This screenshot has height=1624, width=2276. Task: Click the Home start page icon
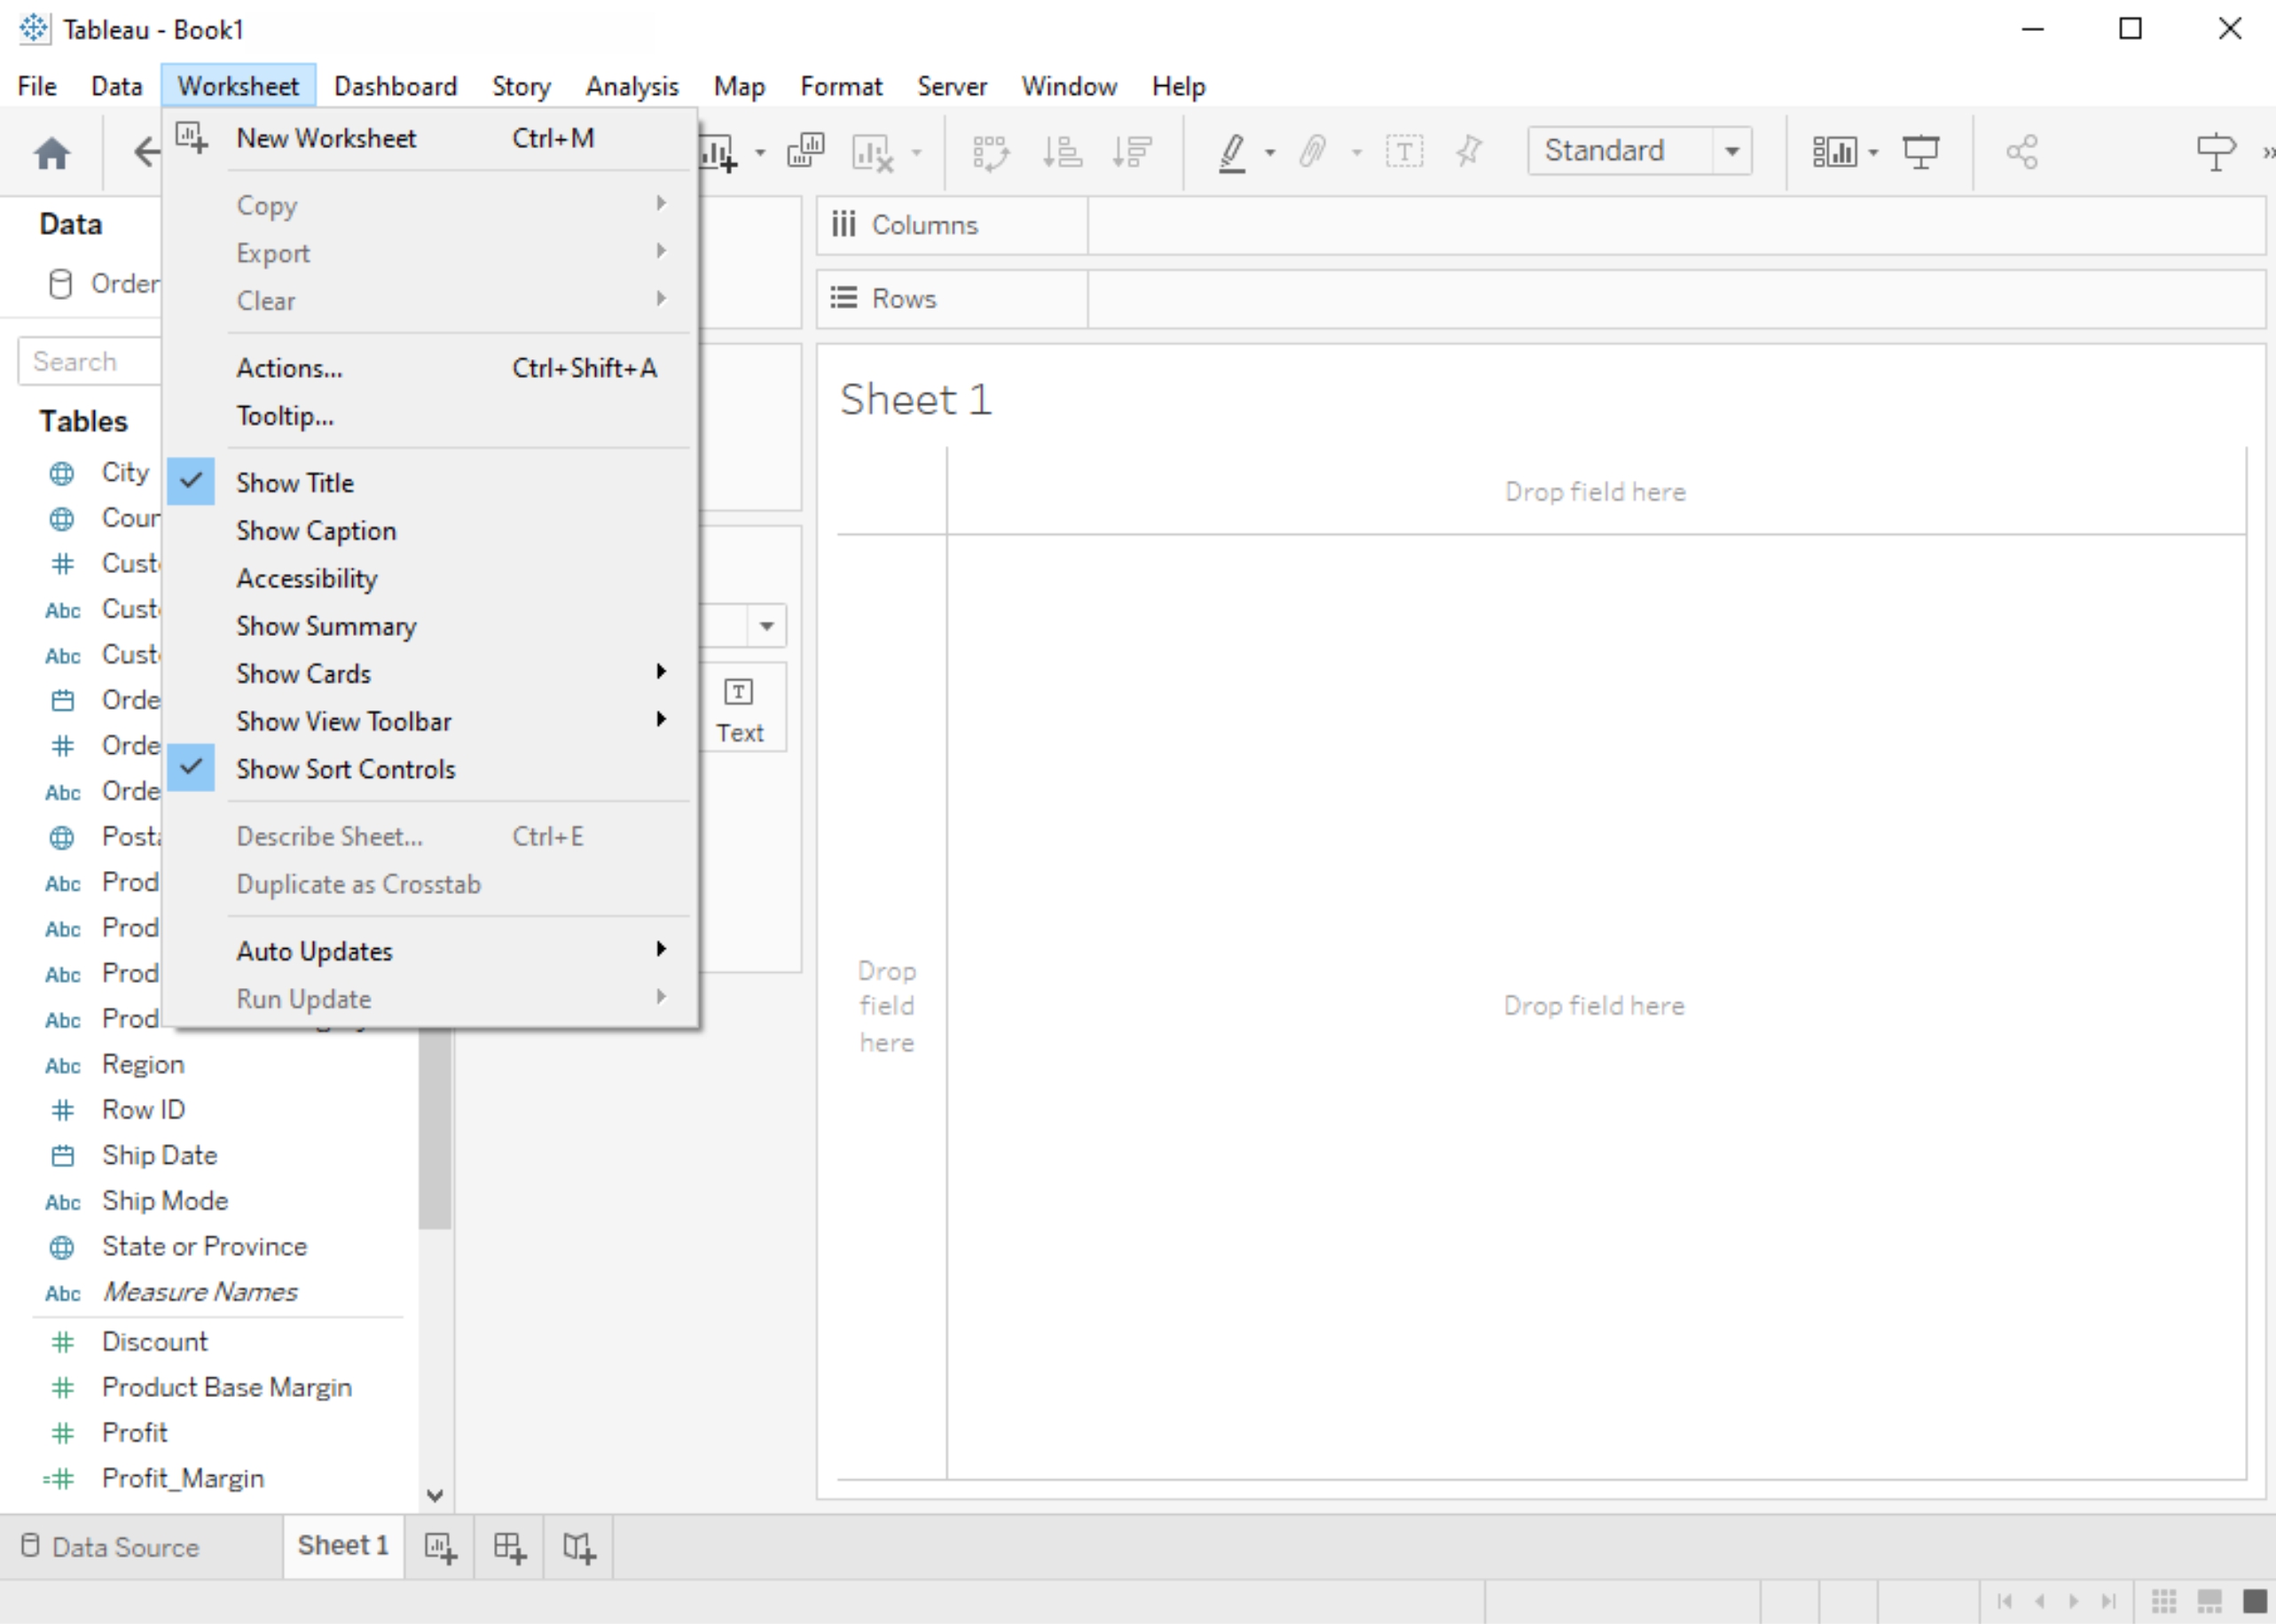(x=52, y=153)
